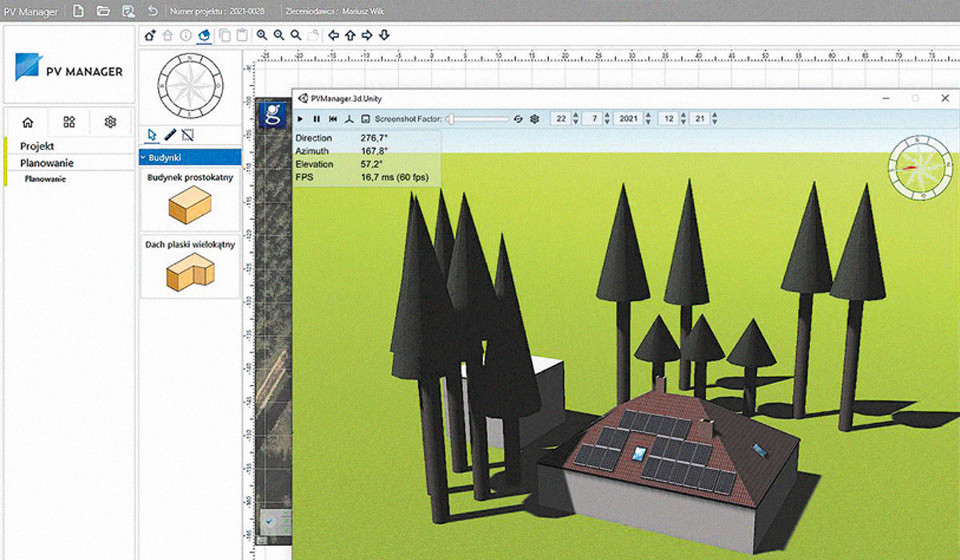This screenshot has width=960, height=560.
Task: Click the copy icon in the toolbar
Action: pyautogui.click(x=225, y=35)
